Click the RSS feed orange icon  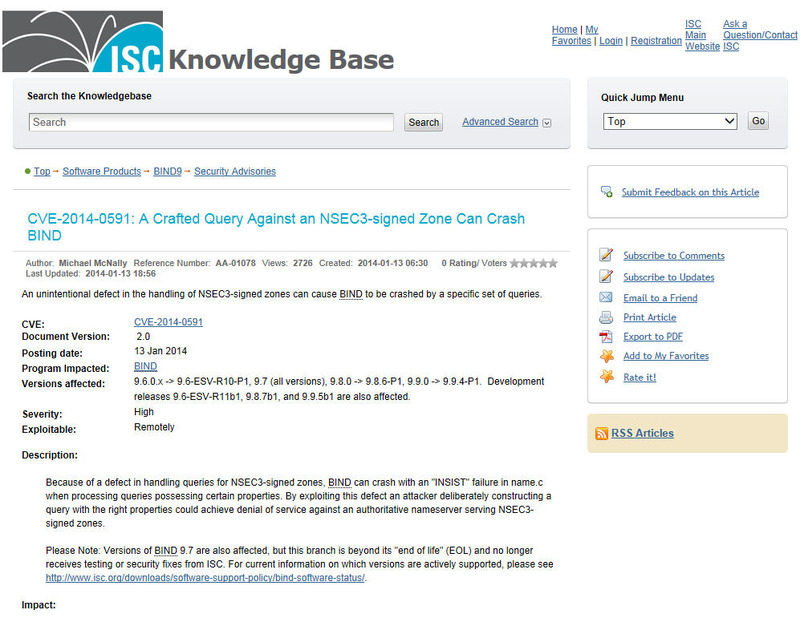601,434
